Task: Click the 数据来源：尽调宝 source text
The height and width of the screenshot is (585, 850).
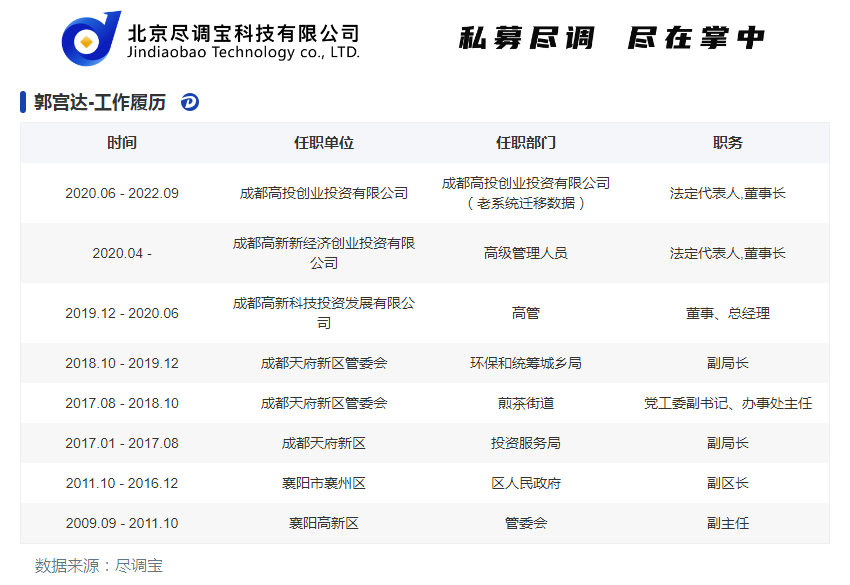Action: click(x=99, y=565)
